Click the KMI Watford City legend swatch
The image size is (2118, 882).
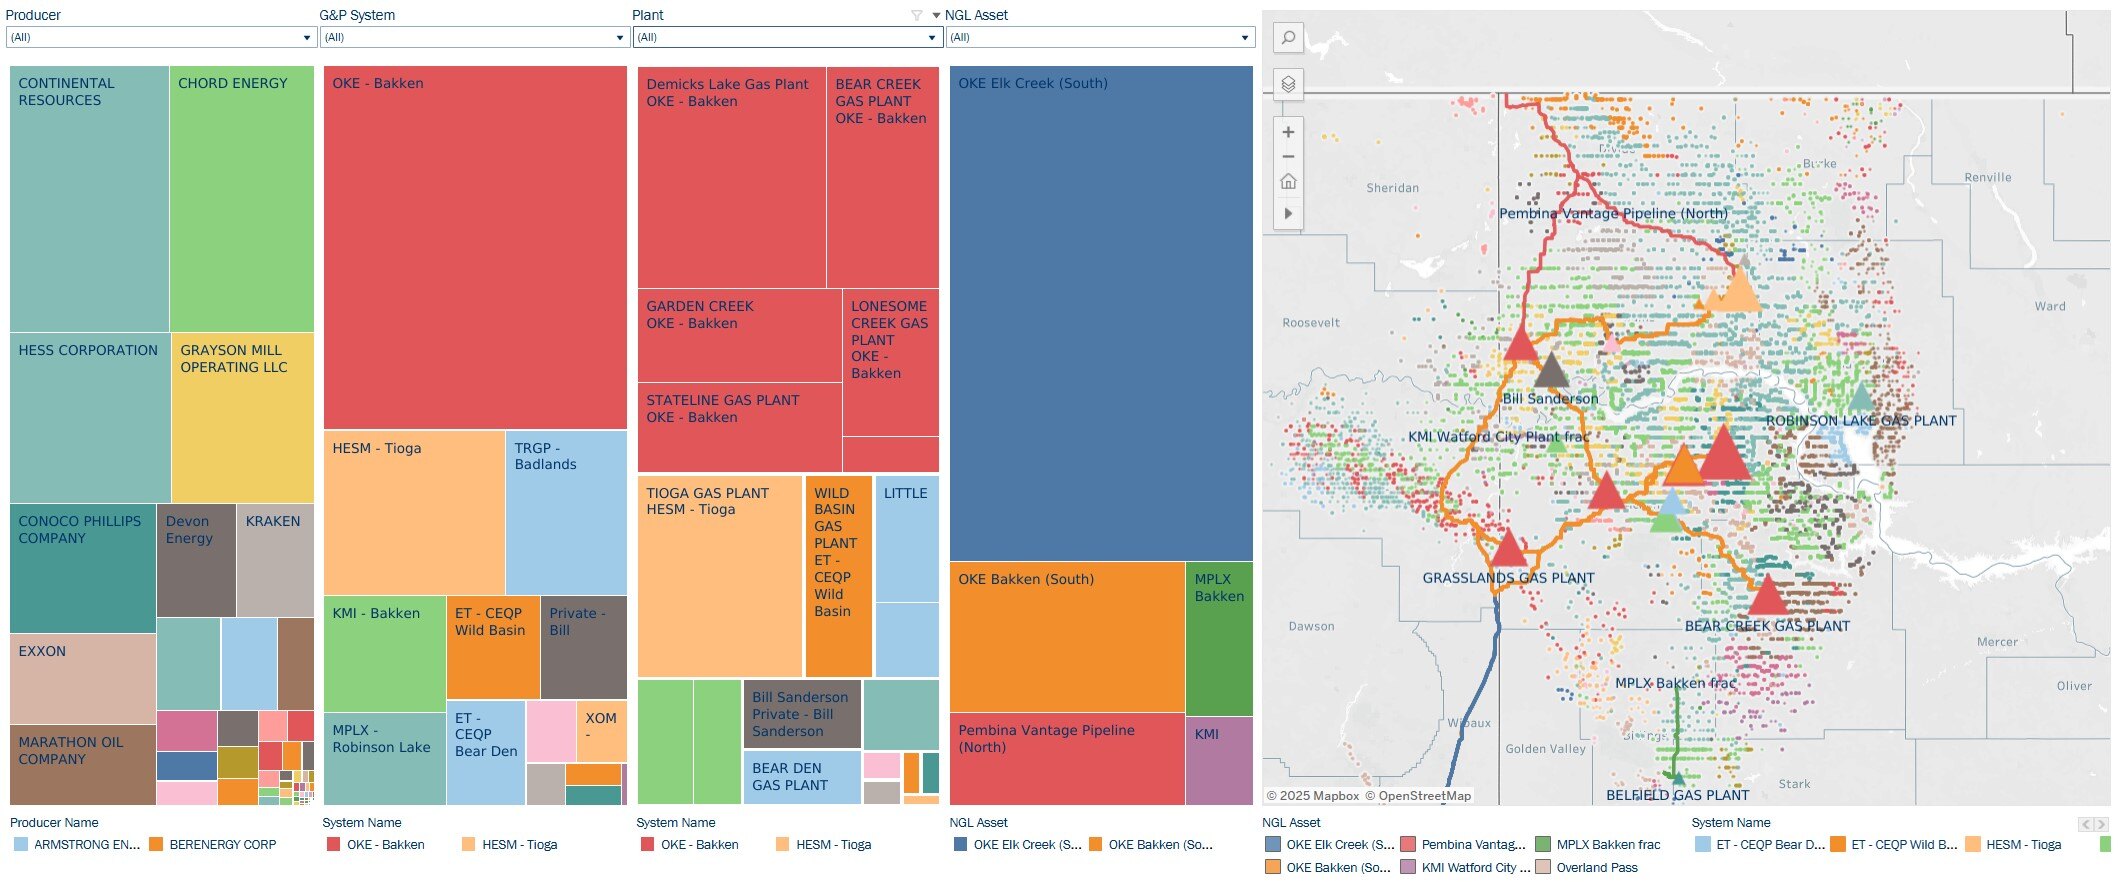click(x=1408, y=867)
